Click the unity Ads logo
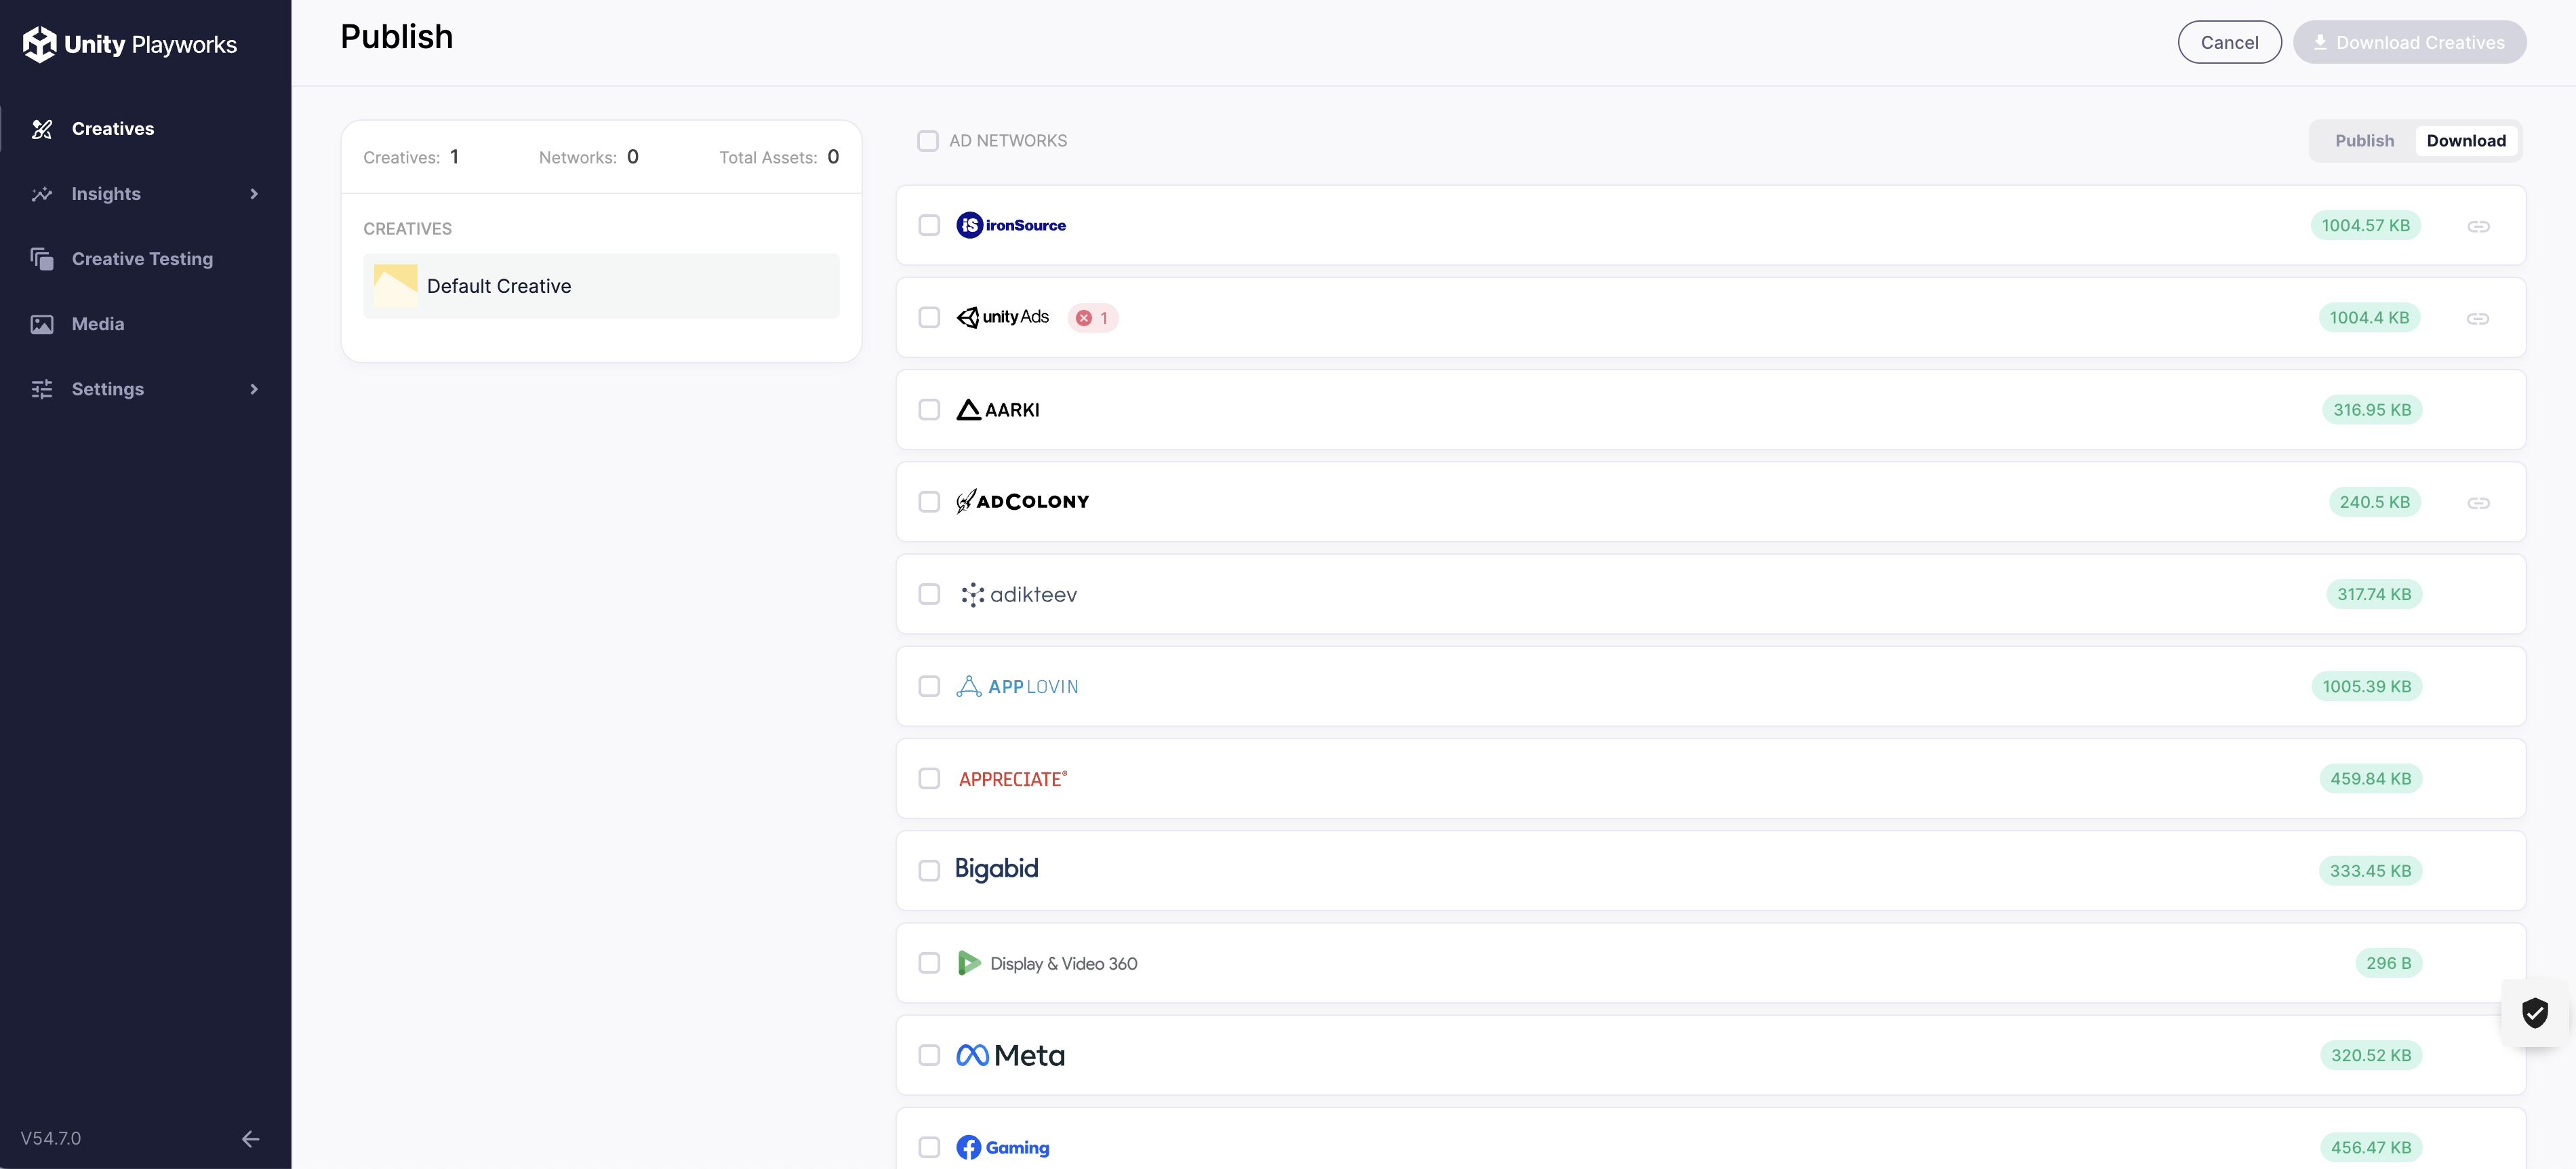Image resolution: width=2576 pixels, height=1169 pixels. point(1002,317)
